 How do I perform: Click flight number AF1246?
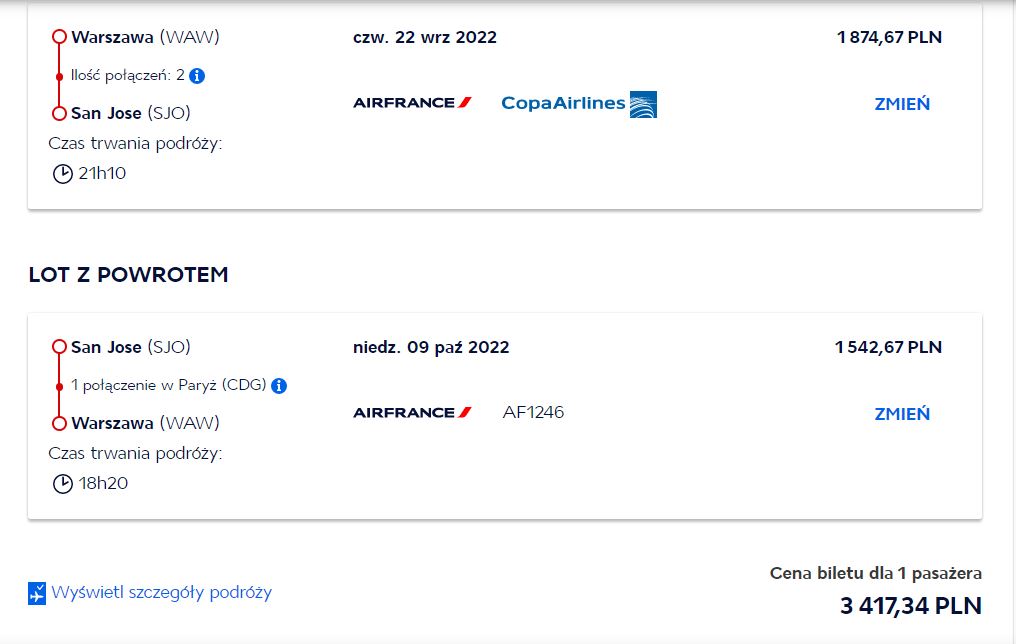pyautogui.click(x=533, y=412)
